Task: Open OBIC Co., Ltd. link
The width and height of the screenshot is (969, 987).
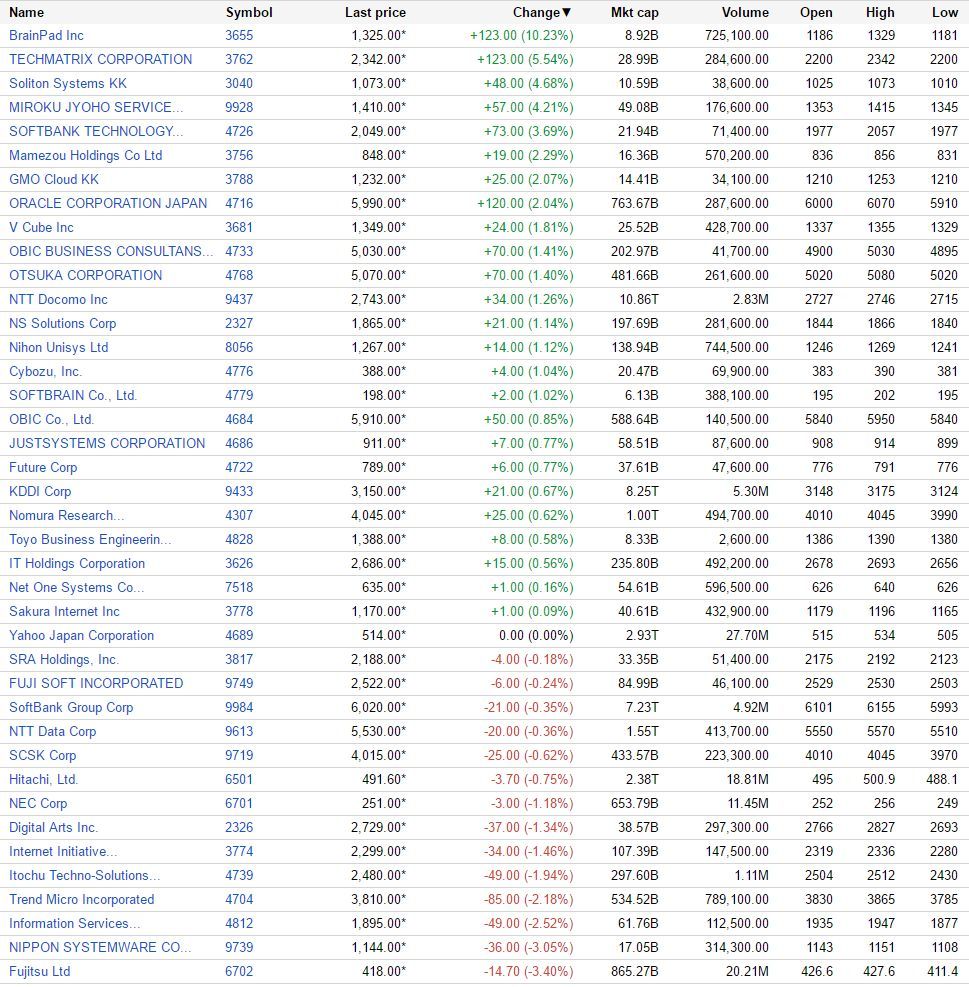Action: tap(52, 419)
